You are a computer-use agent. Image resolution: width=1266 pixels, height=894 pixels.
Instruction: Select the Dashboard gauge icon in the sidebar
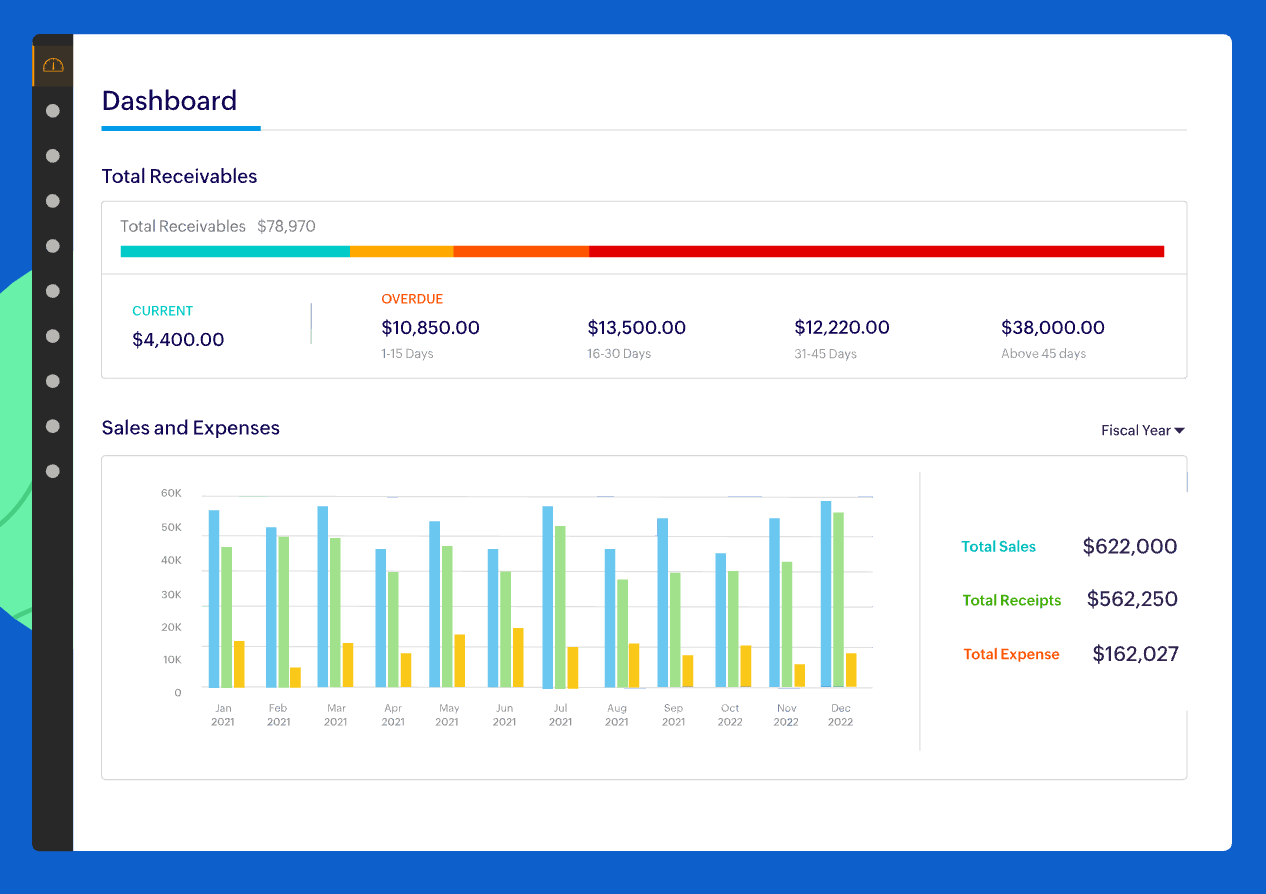tap(52, 64)
